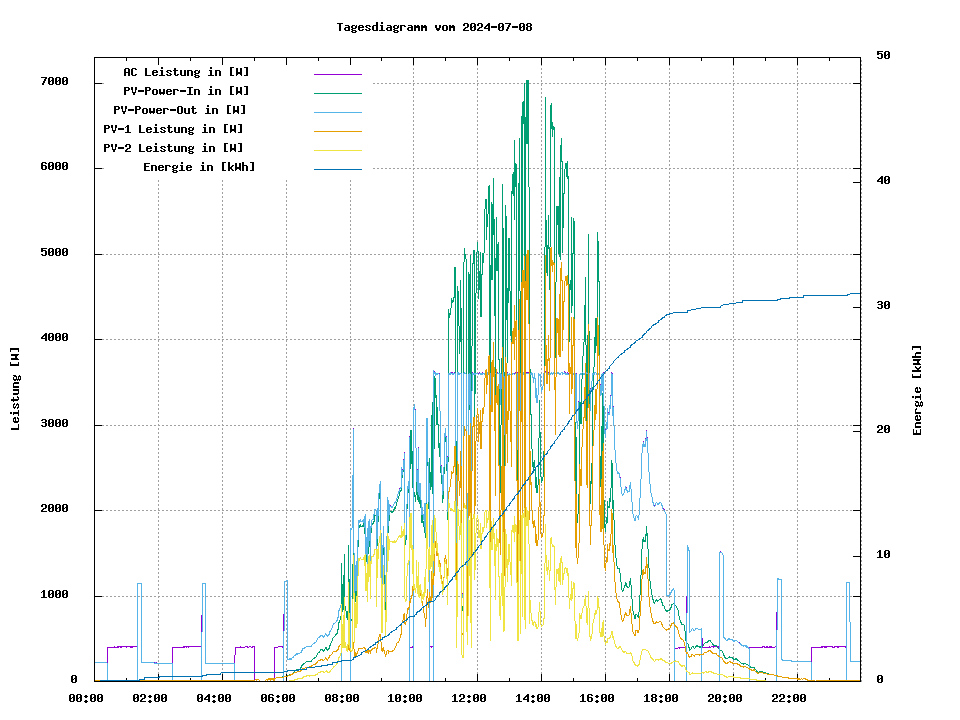This screenshot has height=720, width=960.
Task: Click the light blue PV-Power-Out legend line
Action: click(337, 111)
